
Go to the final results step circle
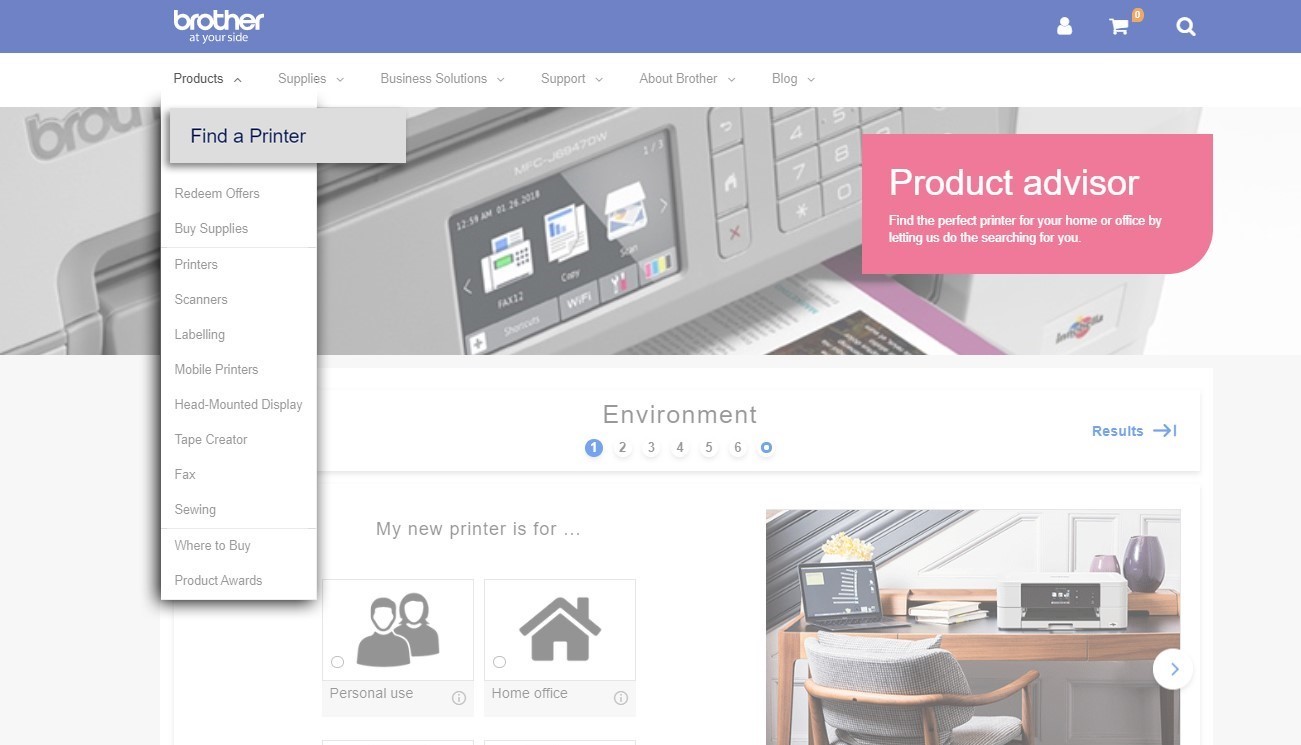point(766,448)
